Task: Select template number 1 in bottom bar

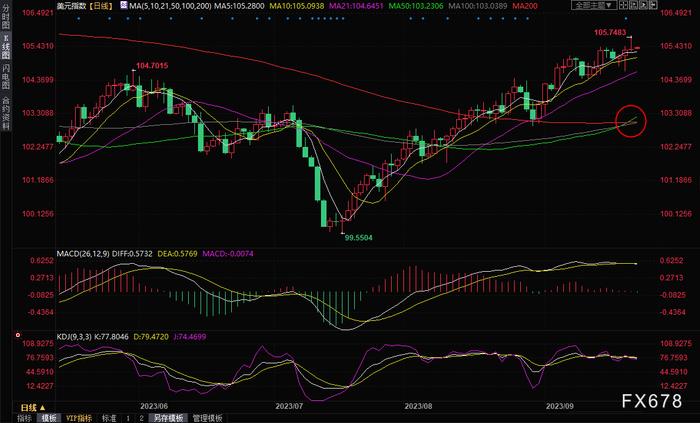Action: (128, 418)
